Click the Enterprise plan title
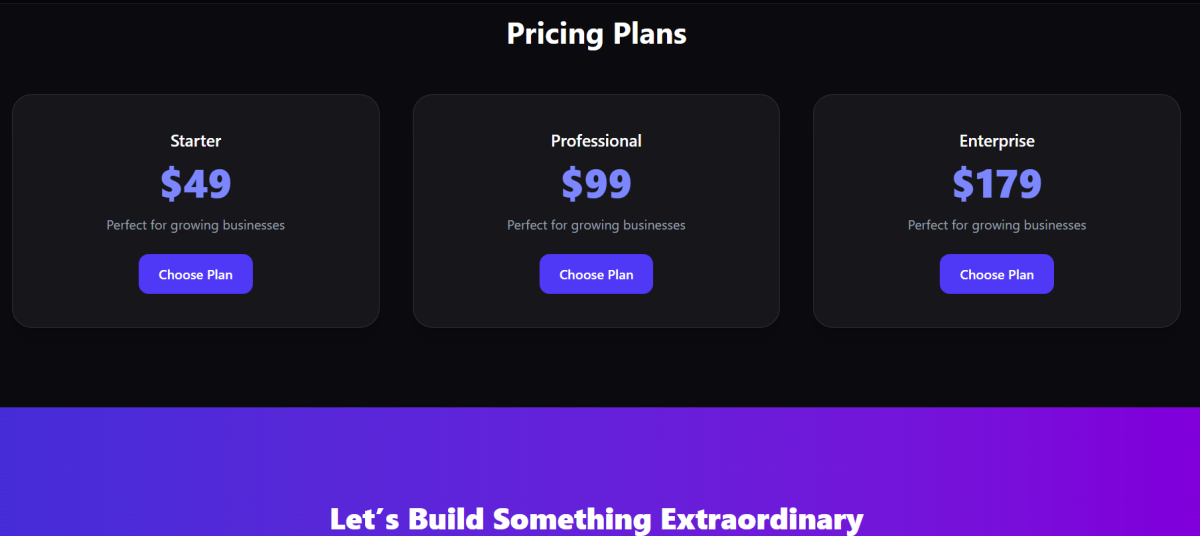Image resolution: width=1200 pixels, height=536 pixels. (997, 141)
